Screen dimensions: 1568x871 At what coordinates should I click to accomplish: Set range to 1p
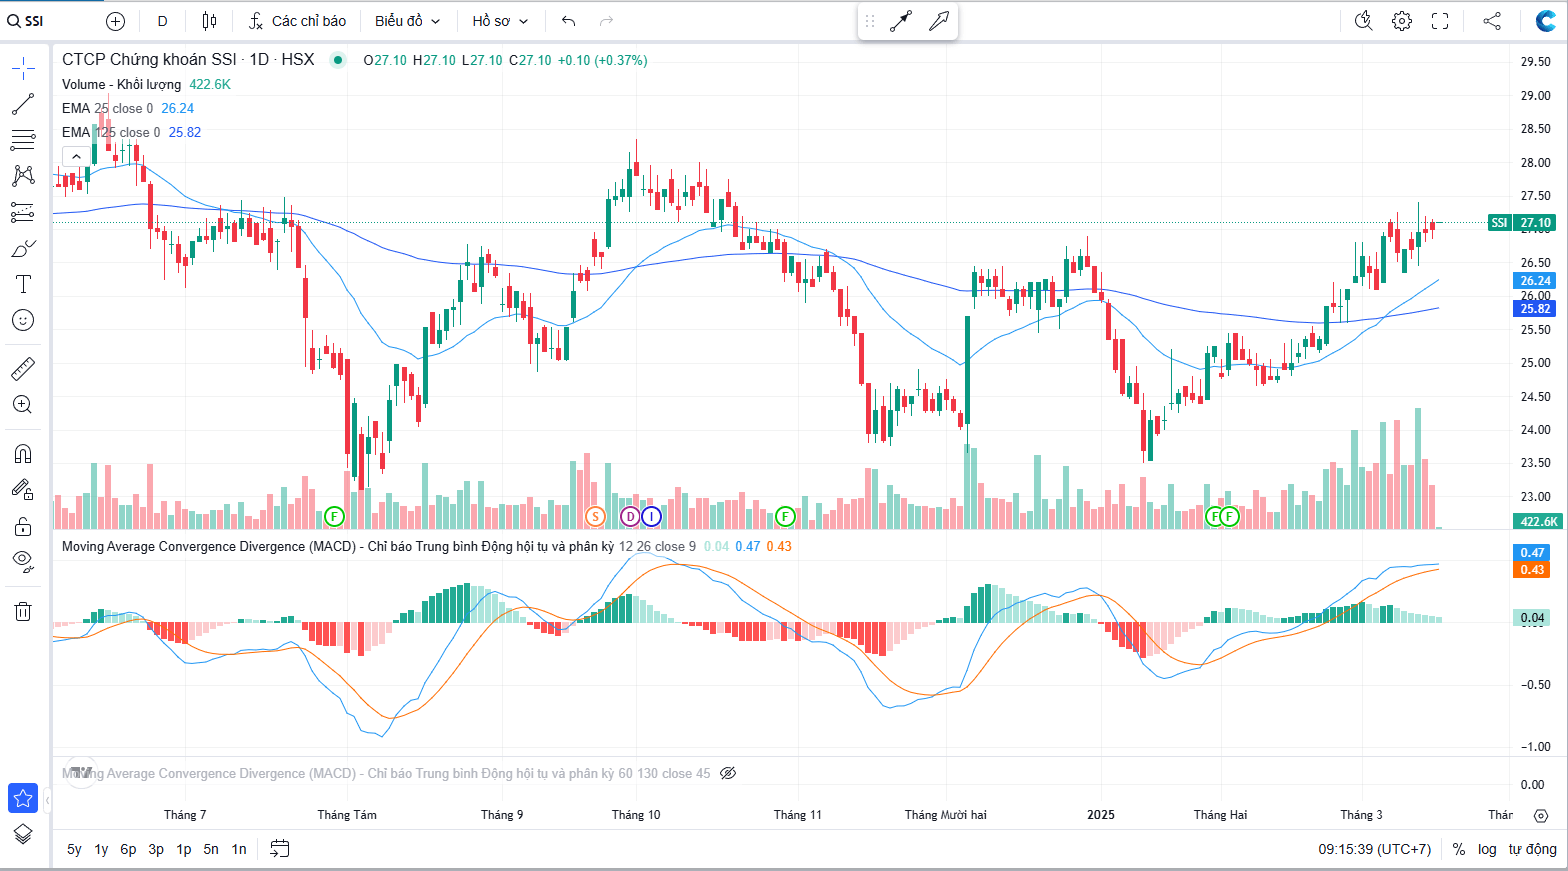click(x=184, y=849)
